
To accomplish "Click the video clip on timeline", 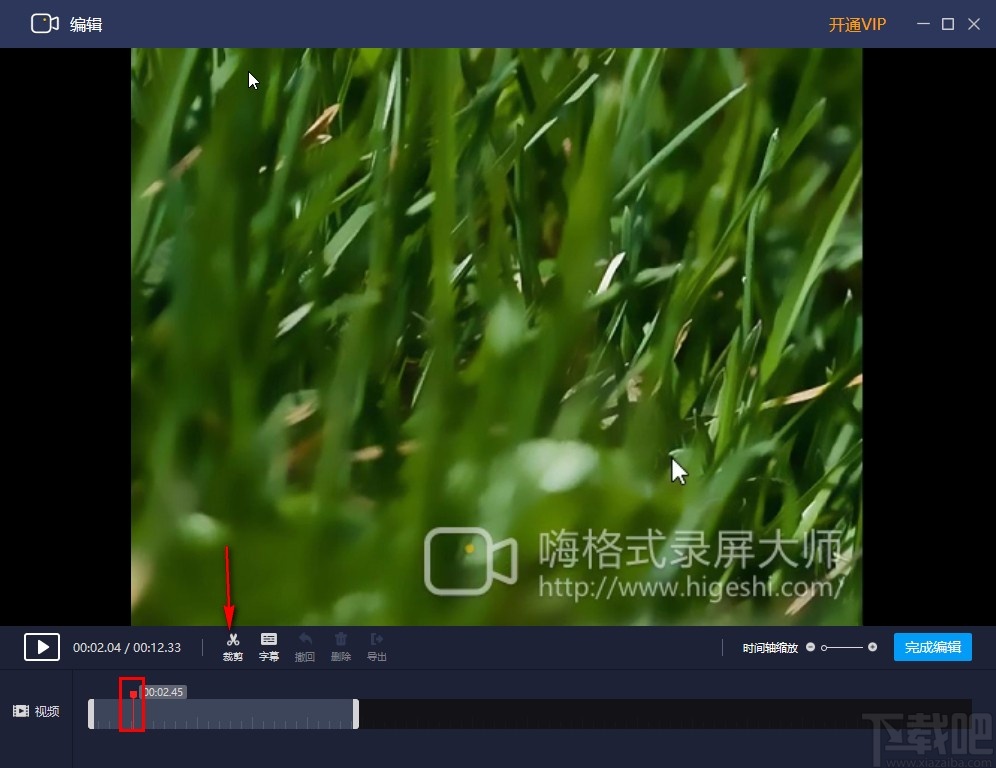I will click(x=224, y=714).
